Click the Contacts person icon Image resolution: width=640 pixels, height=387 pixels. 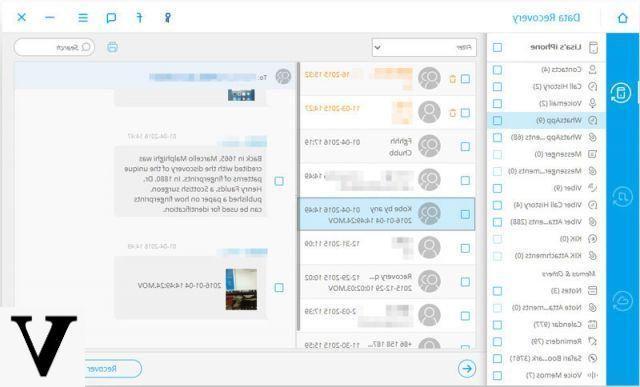pyautogui.click(x=592, y=70)
